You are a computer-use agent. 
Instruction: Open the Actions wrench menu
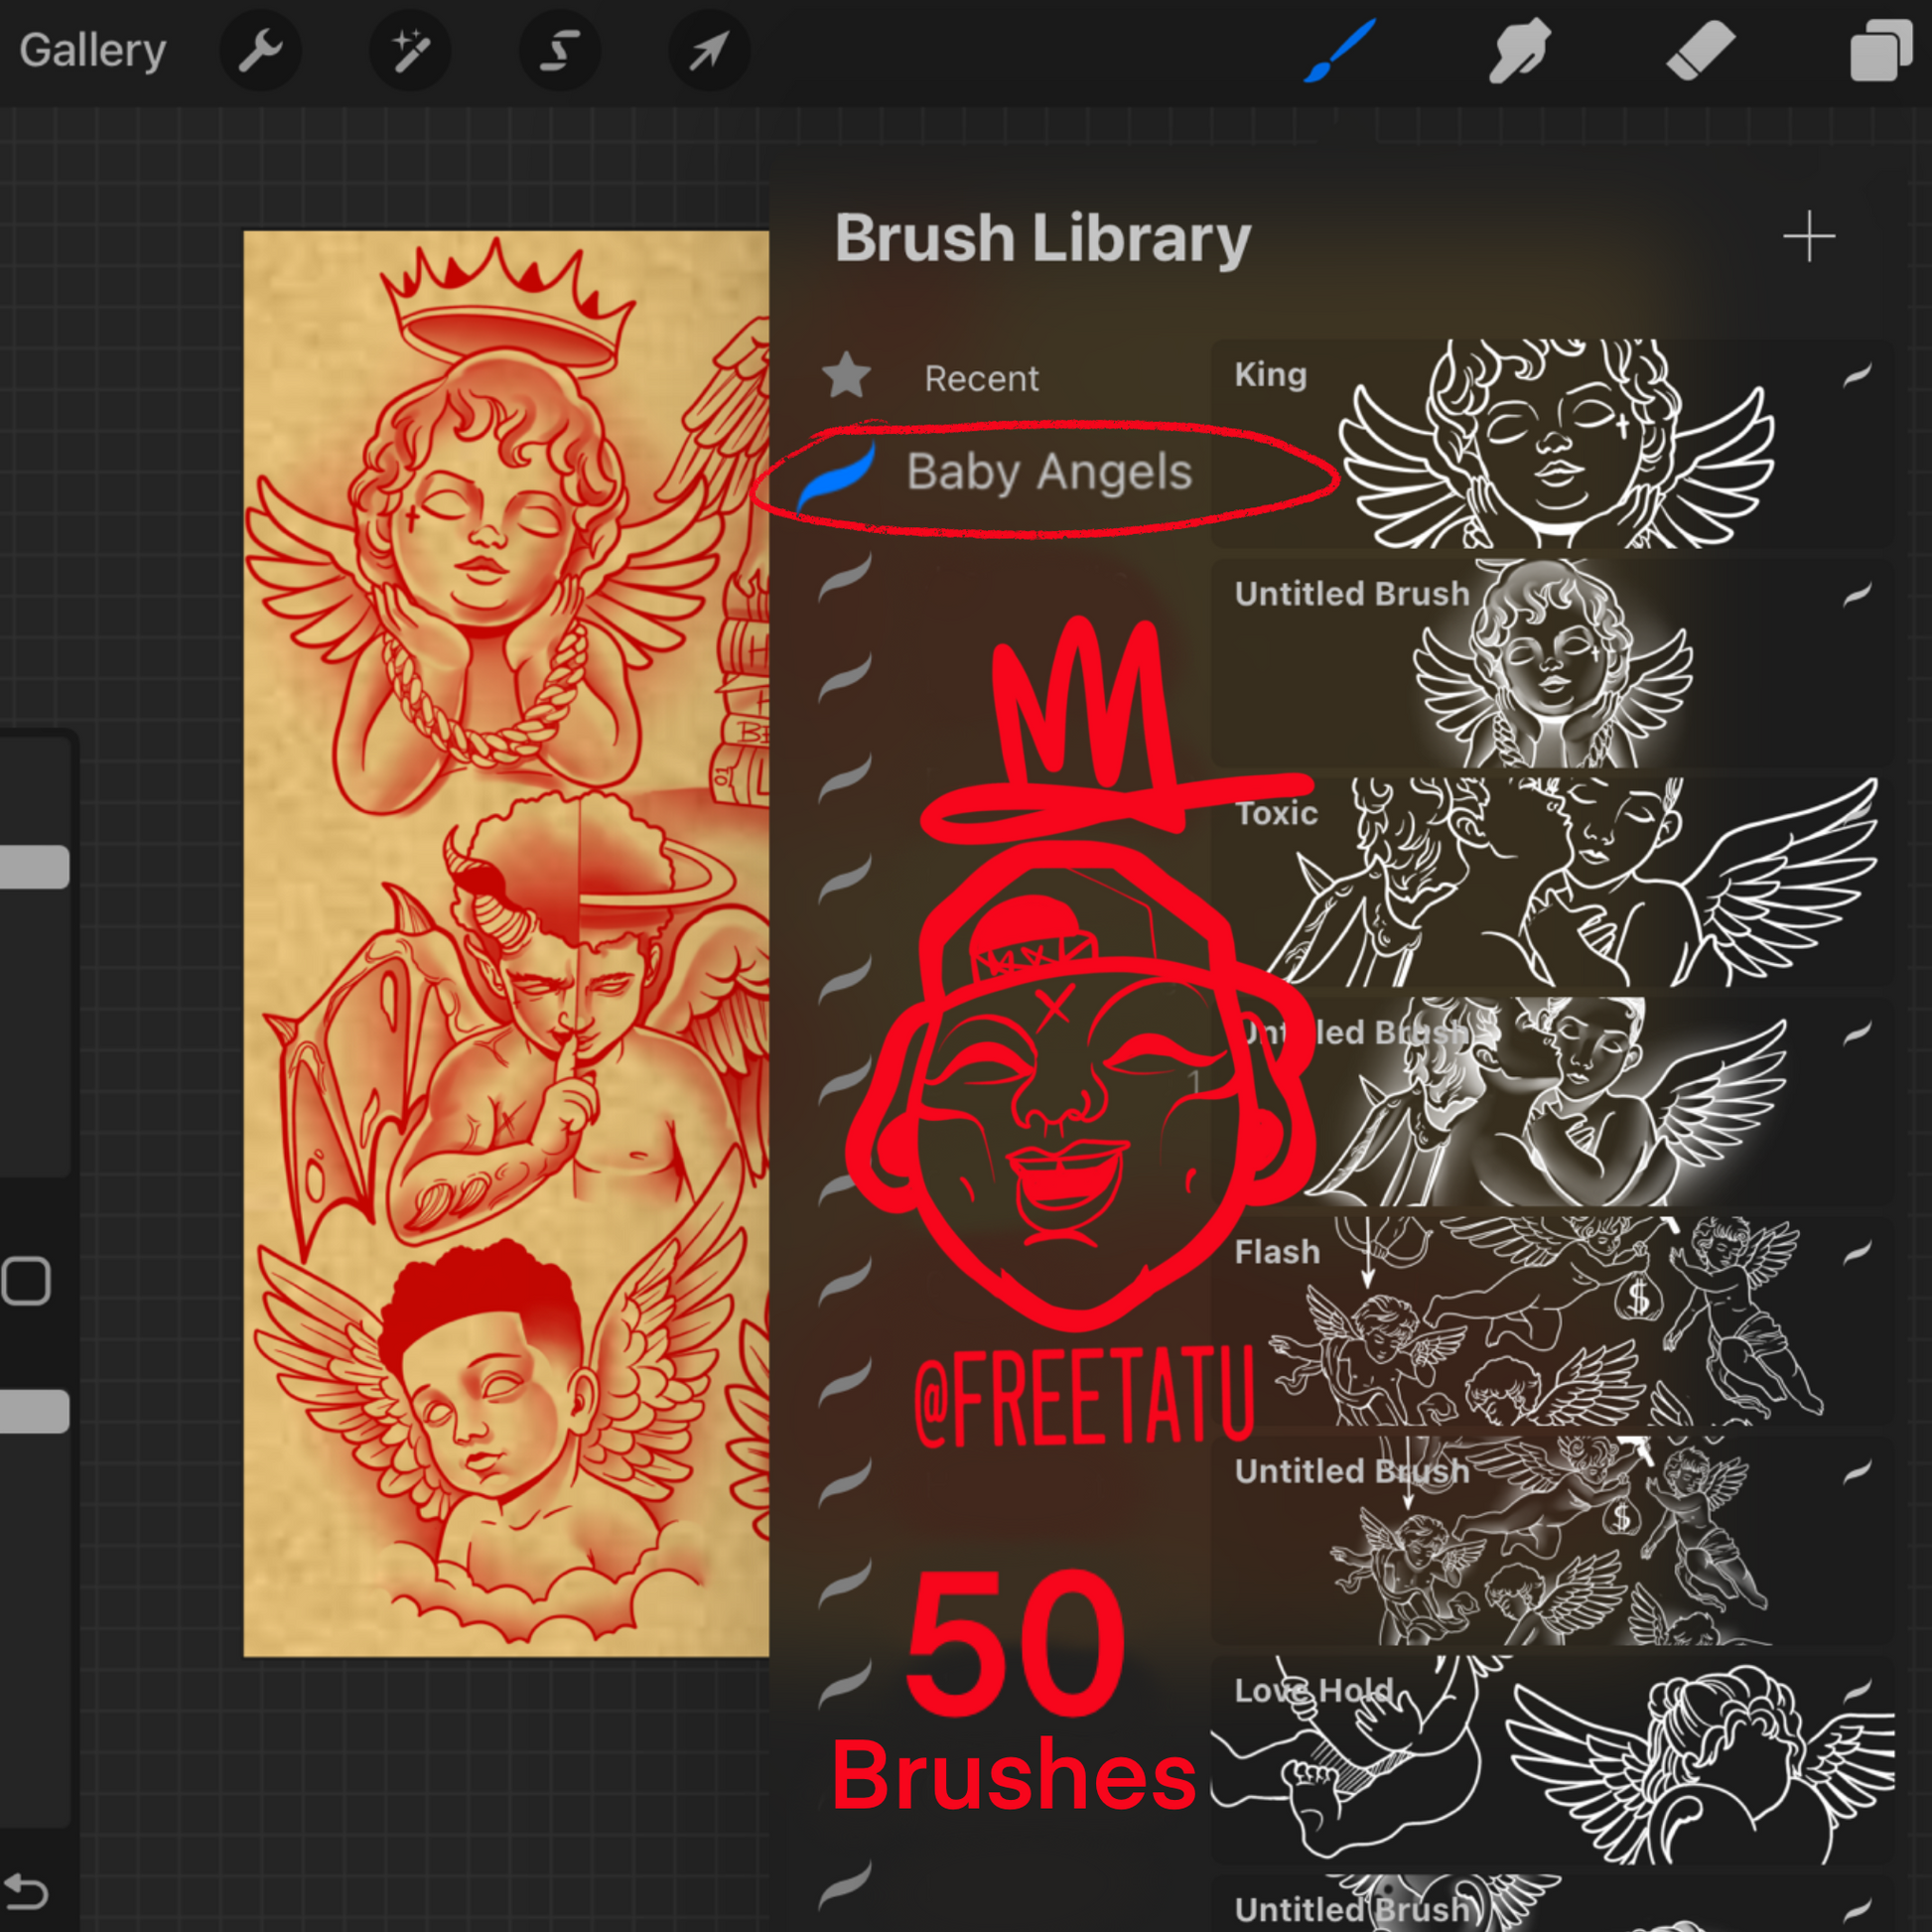coord(260,50)
